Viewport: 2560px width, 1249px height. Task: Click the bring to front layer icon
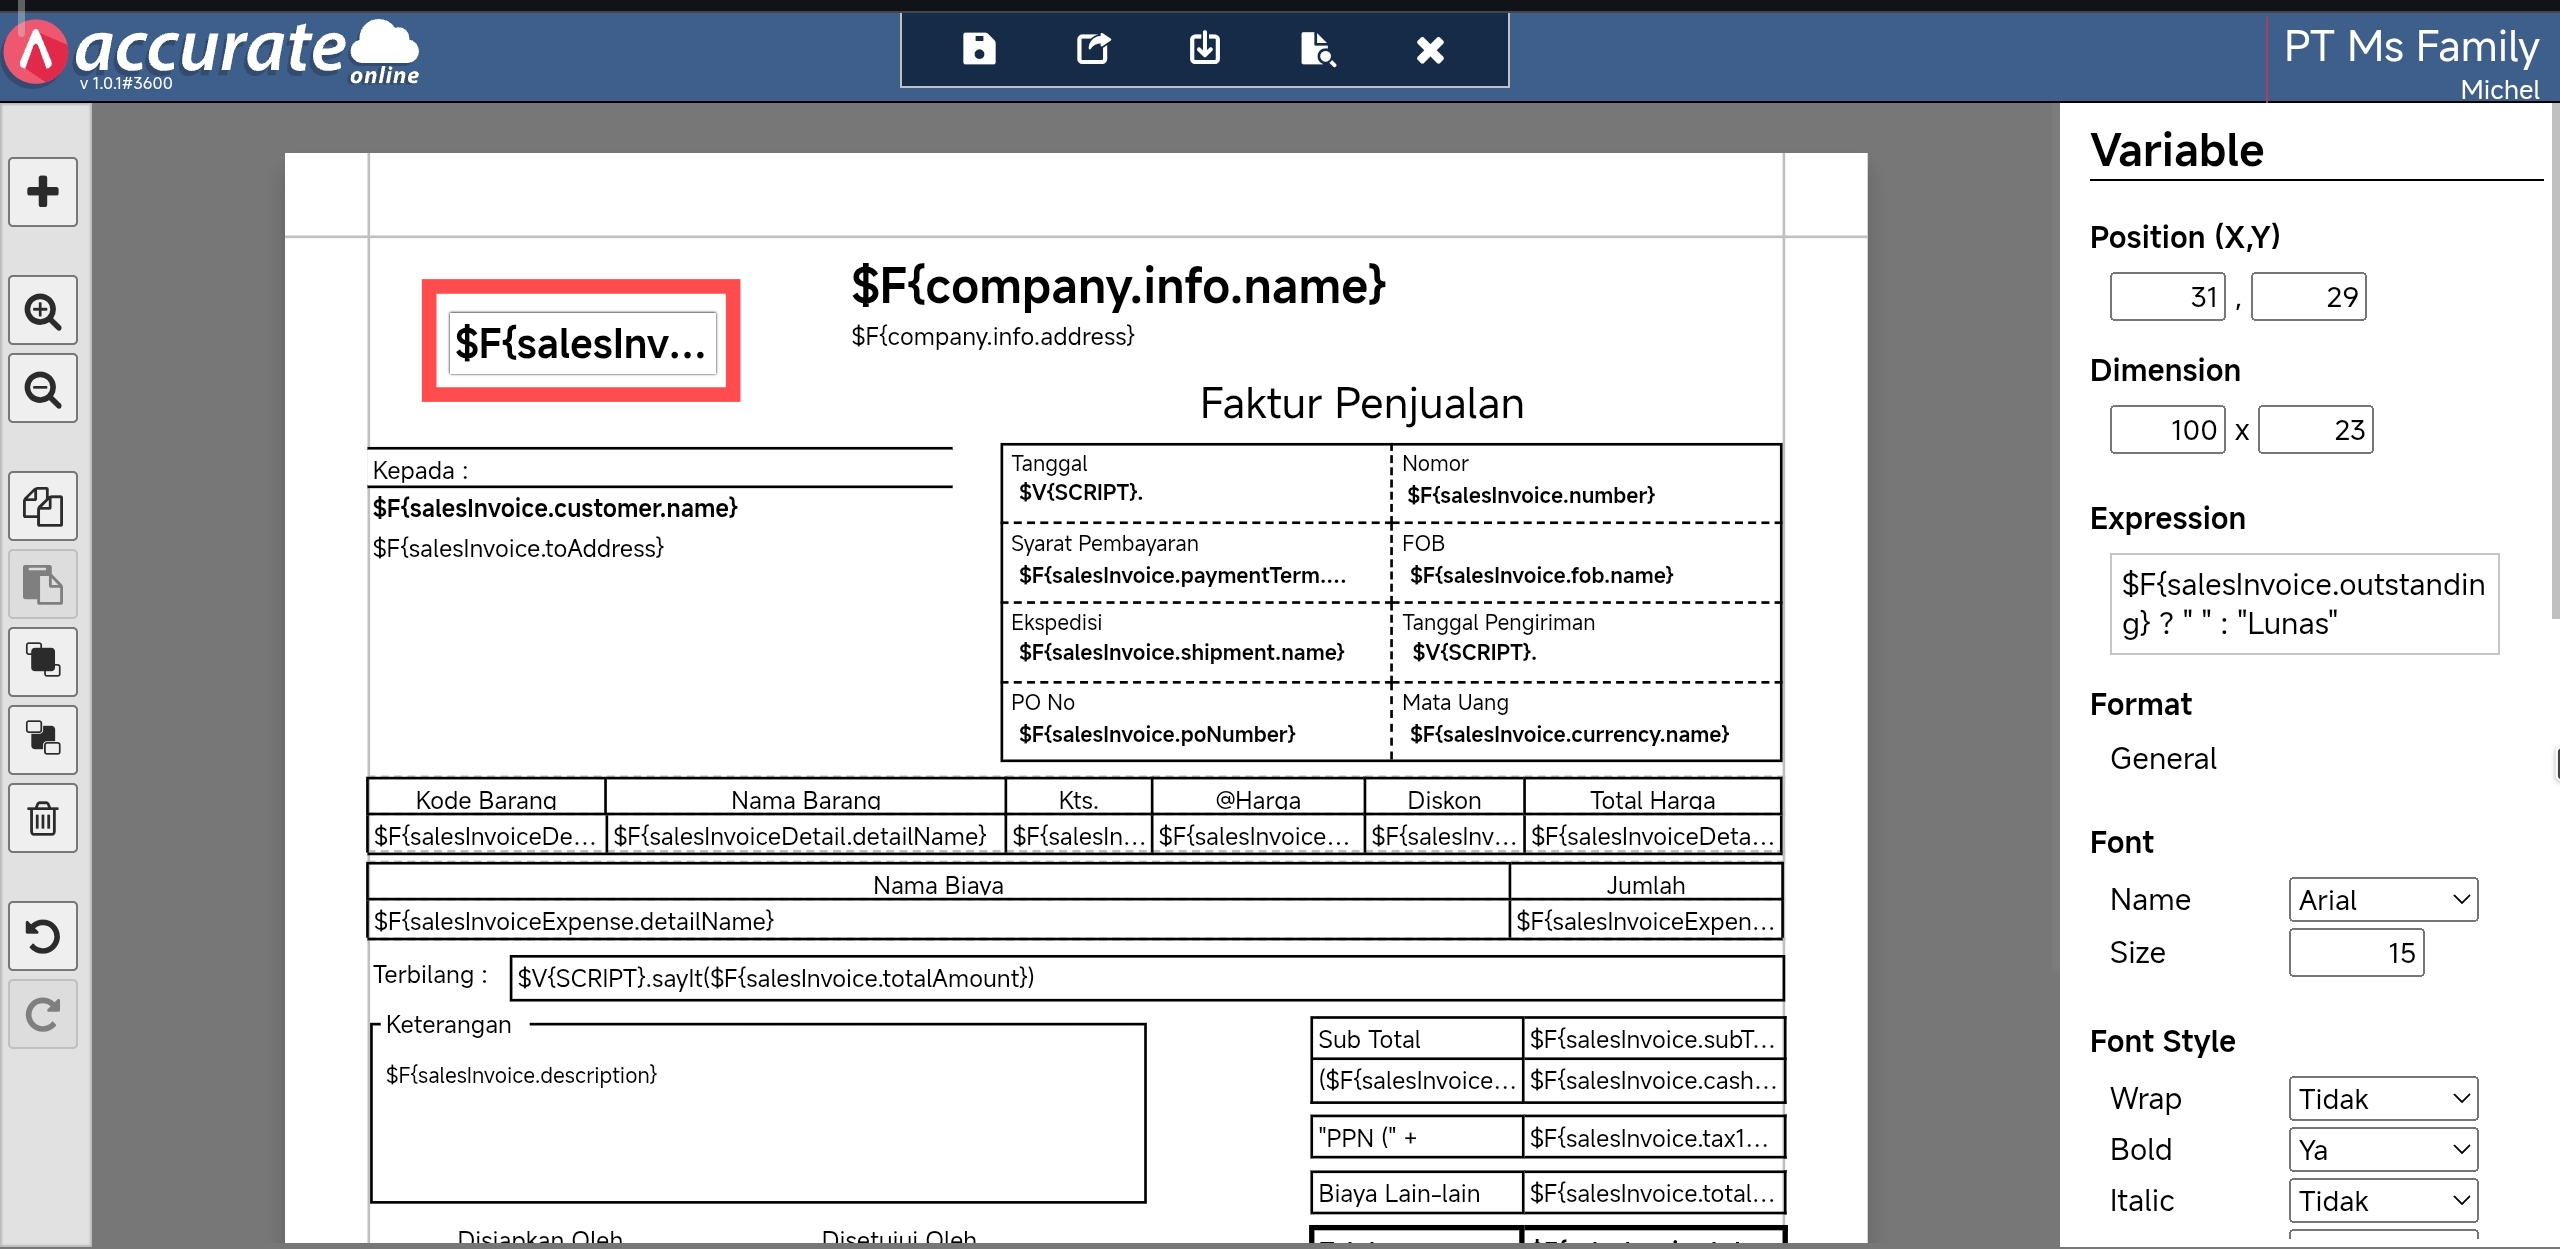point(43,662)
